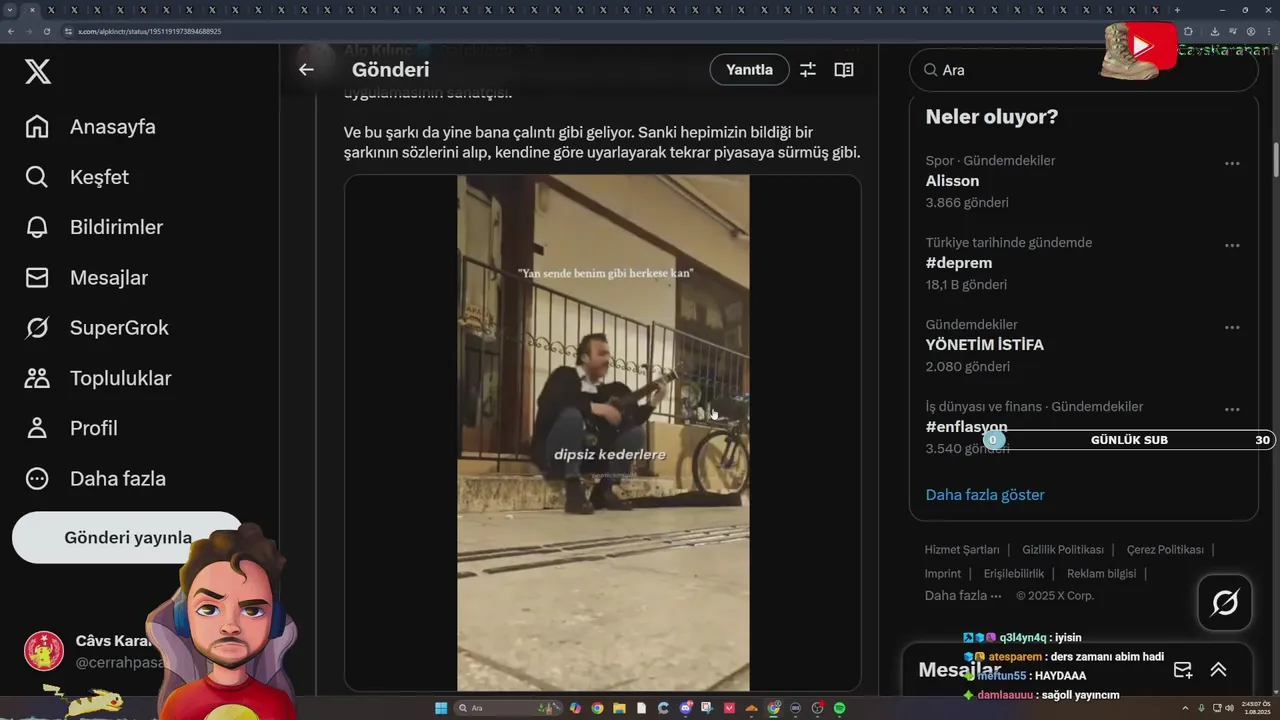
Task: Open browser downloads icon
Action: 1215,31
